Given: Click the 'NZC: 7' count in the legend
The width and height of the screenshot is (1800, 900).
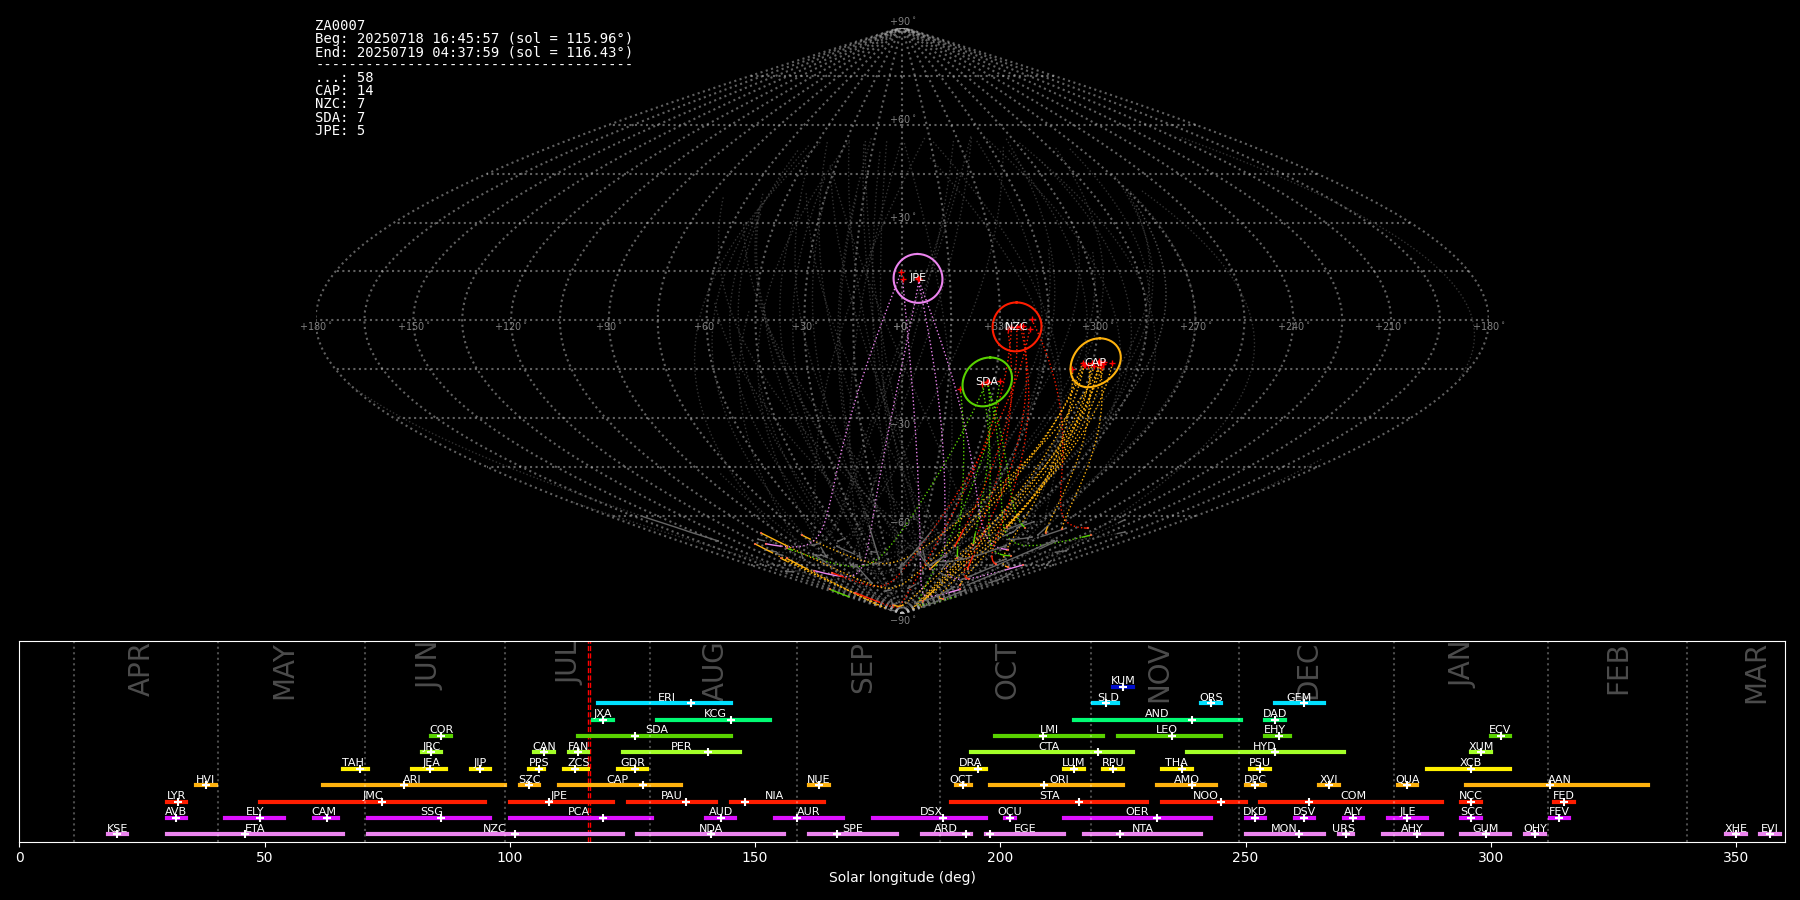Looking at the screenshot, I should [340, 104].
